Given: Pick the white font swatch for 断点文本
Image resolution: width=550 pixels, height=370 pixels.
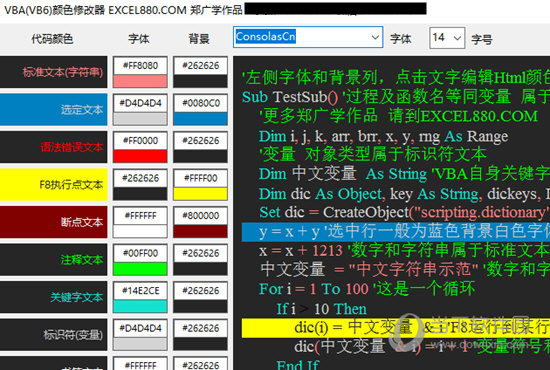Looking at the screenshot, I should [140, 231].
